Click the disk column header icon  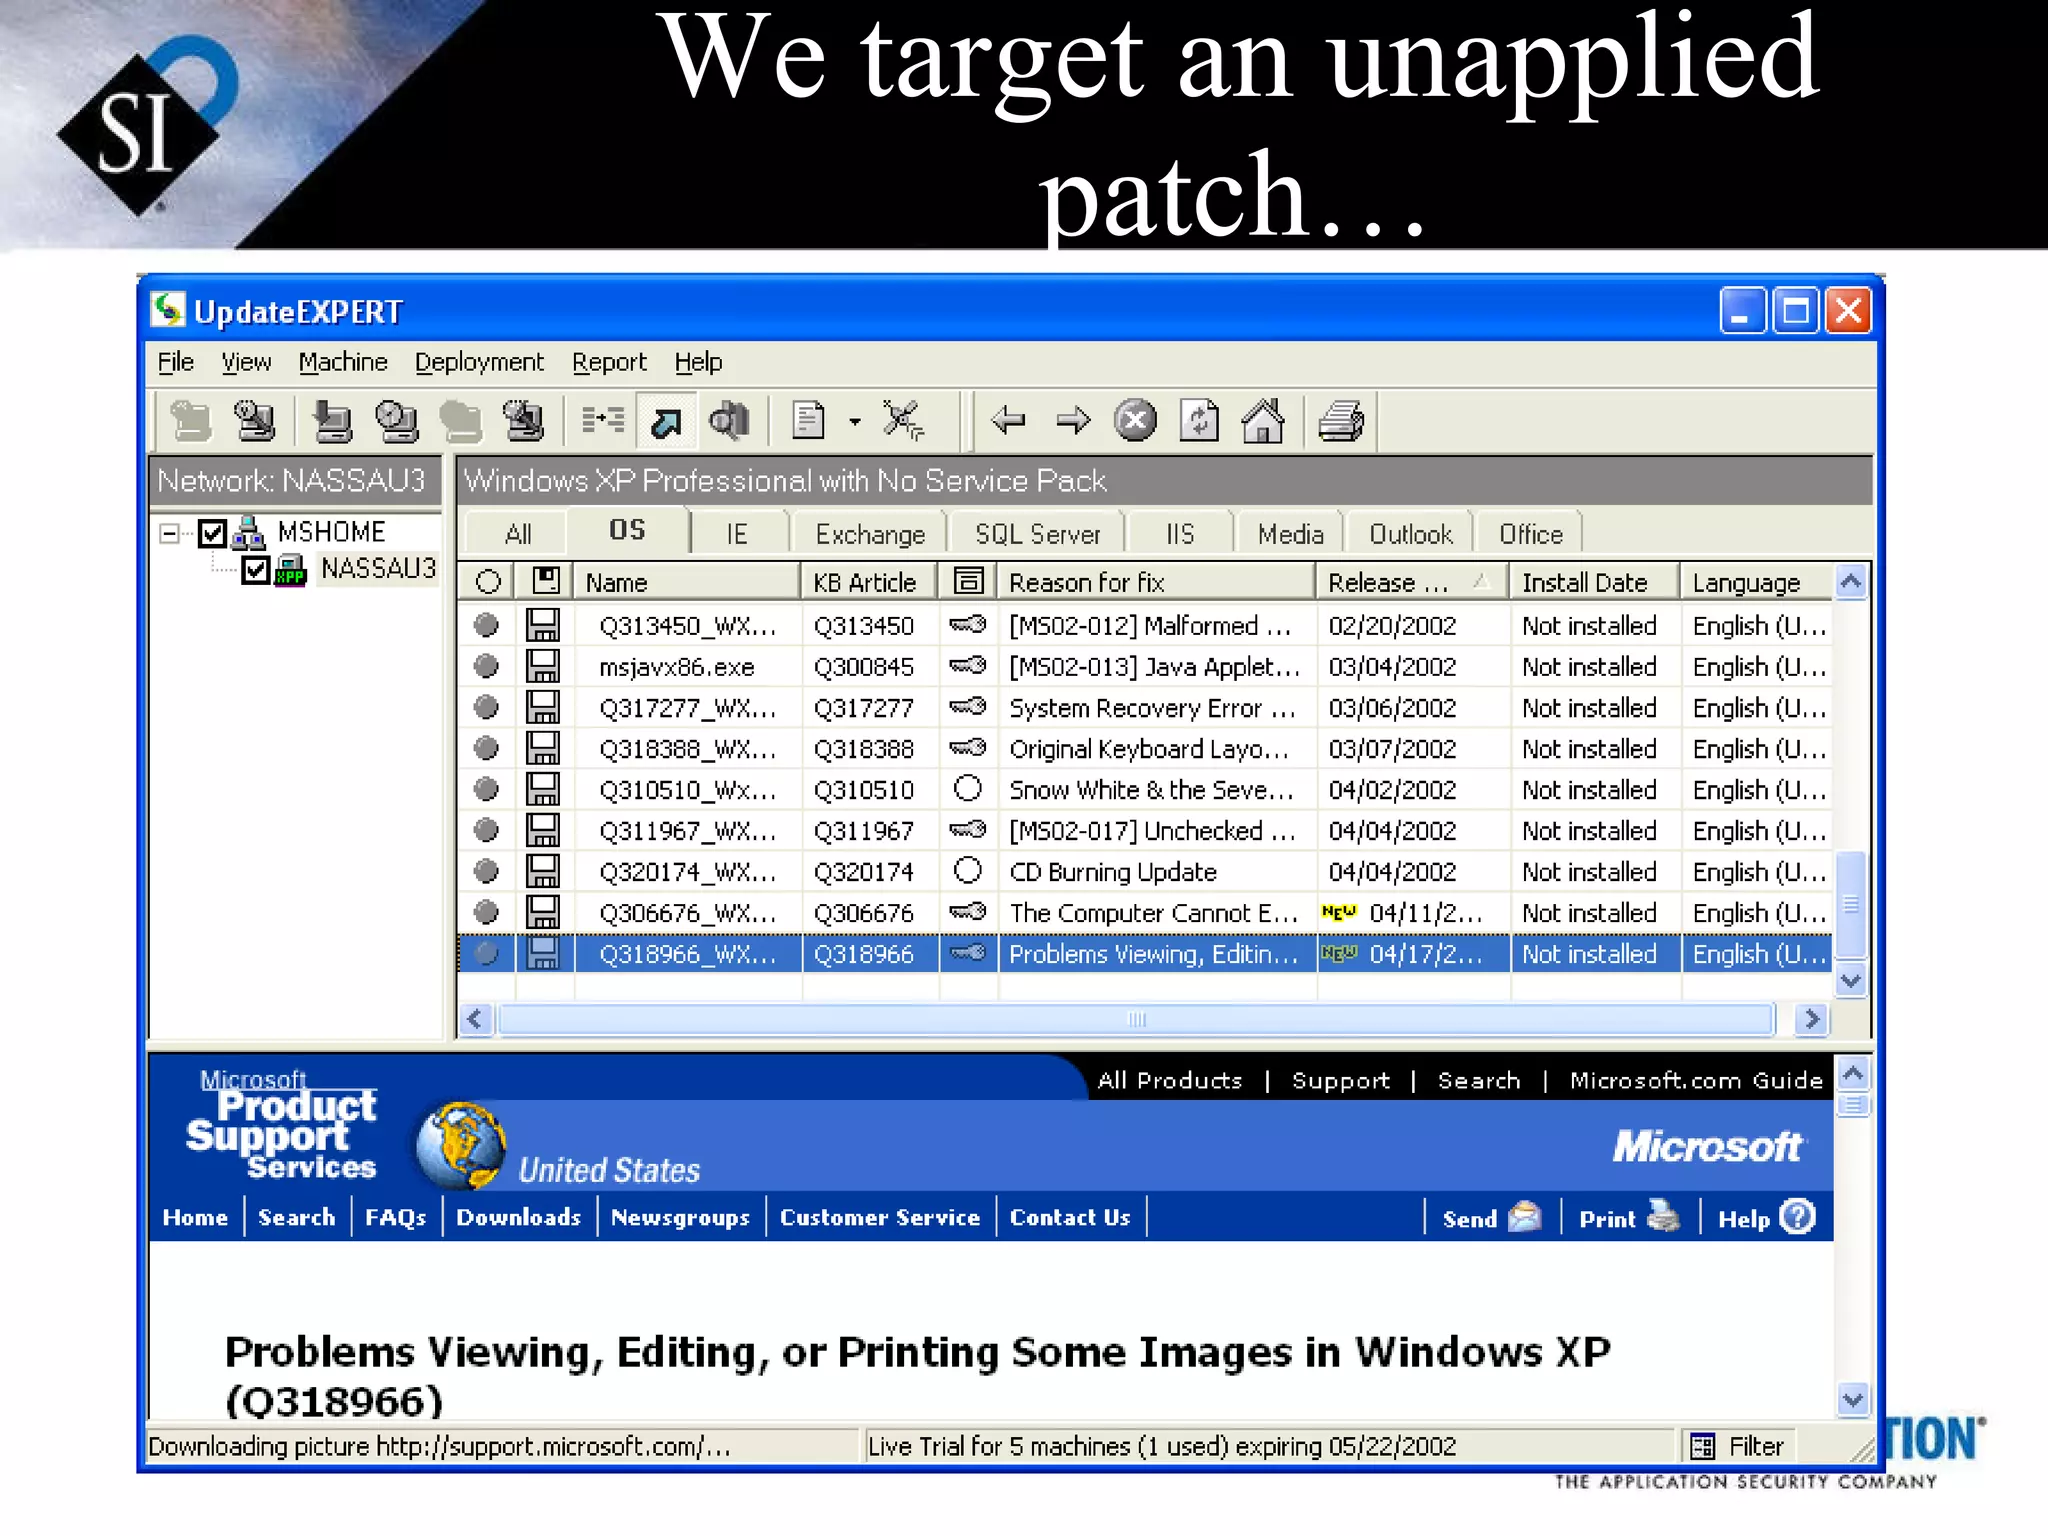(545, 581)
